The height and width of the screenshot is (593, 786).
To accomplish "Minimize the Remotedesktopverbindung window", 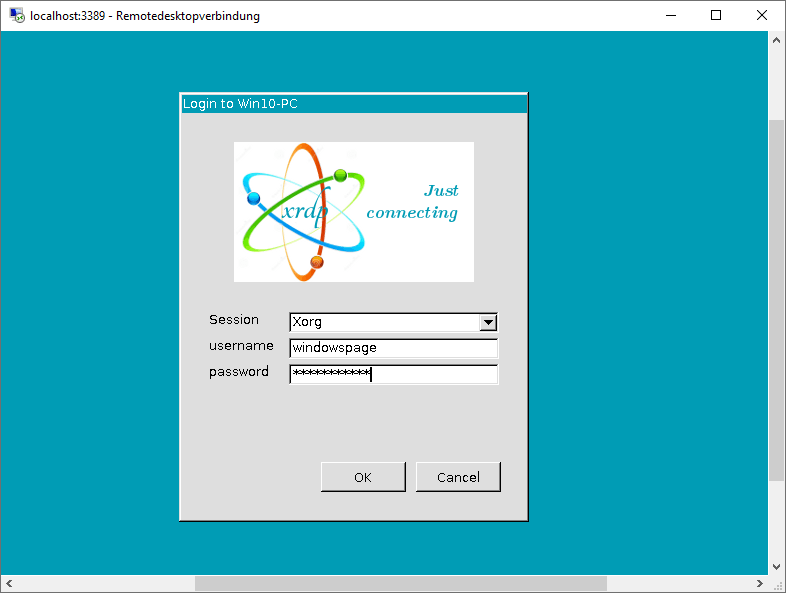I will tap(671, 16).
